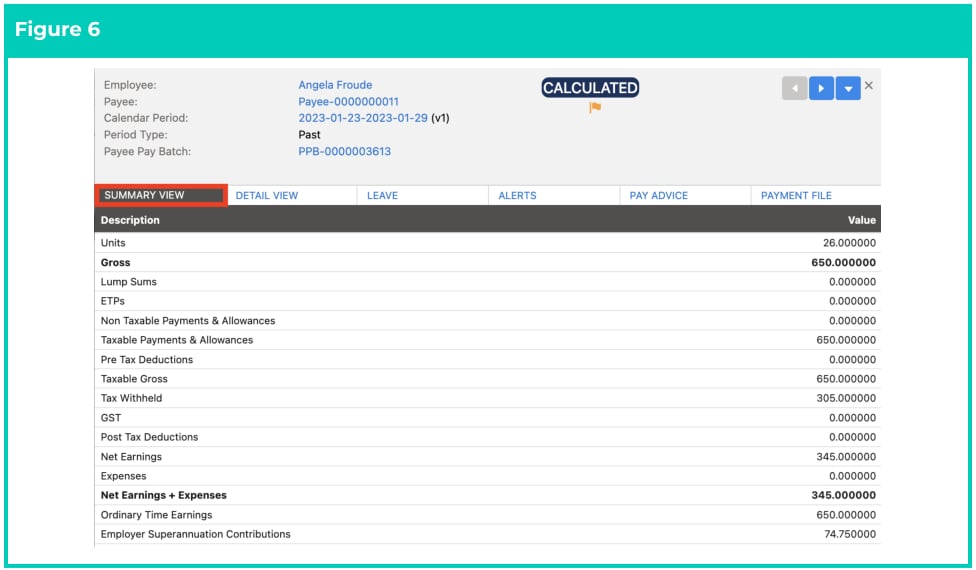976x570 pixels.
Task: Open pay batch PPB-0000003613 link
Action: coord(345,151)
